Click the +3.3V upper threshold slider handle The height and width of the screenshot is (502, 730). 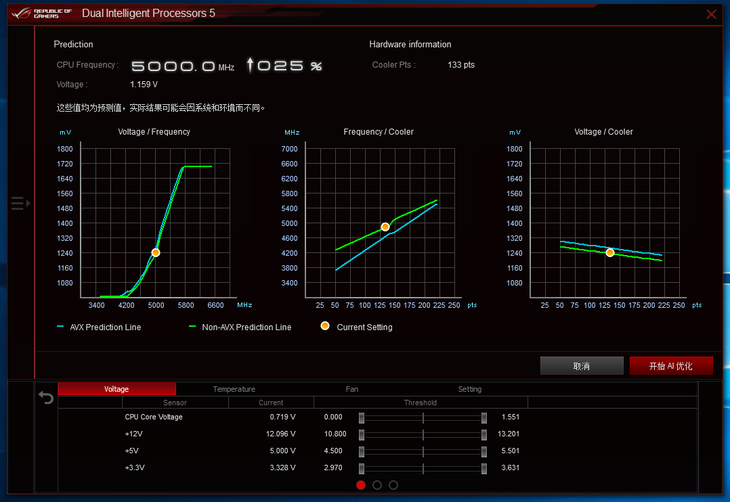click(x=484, y=468)
